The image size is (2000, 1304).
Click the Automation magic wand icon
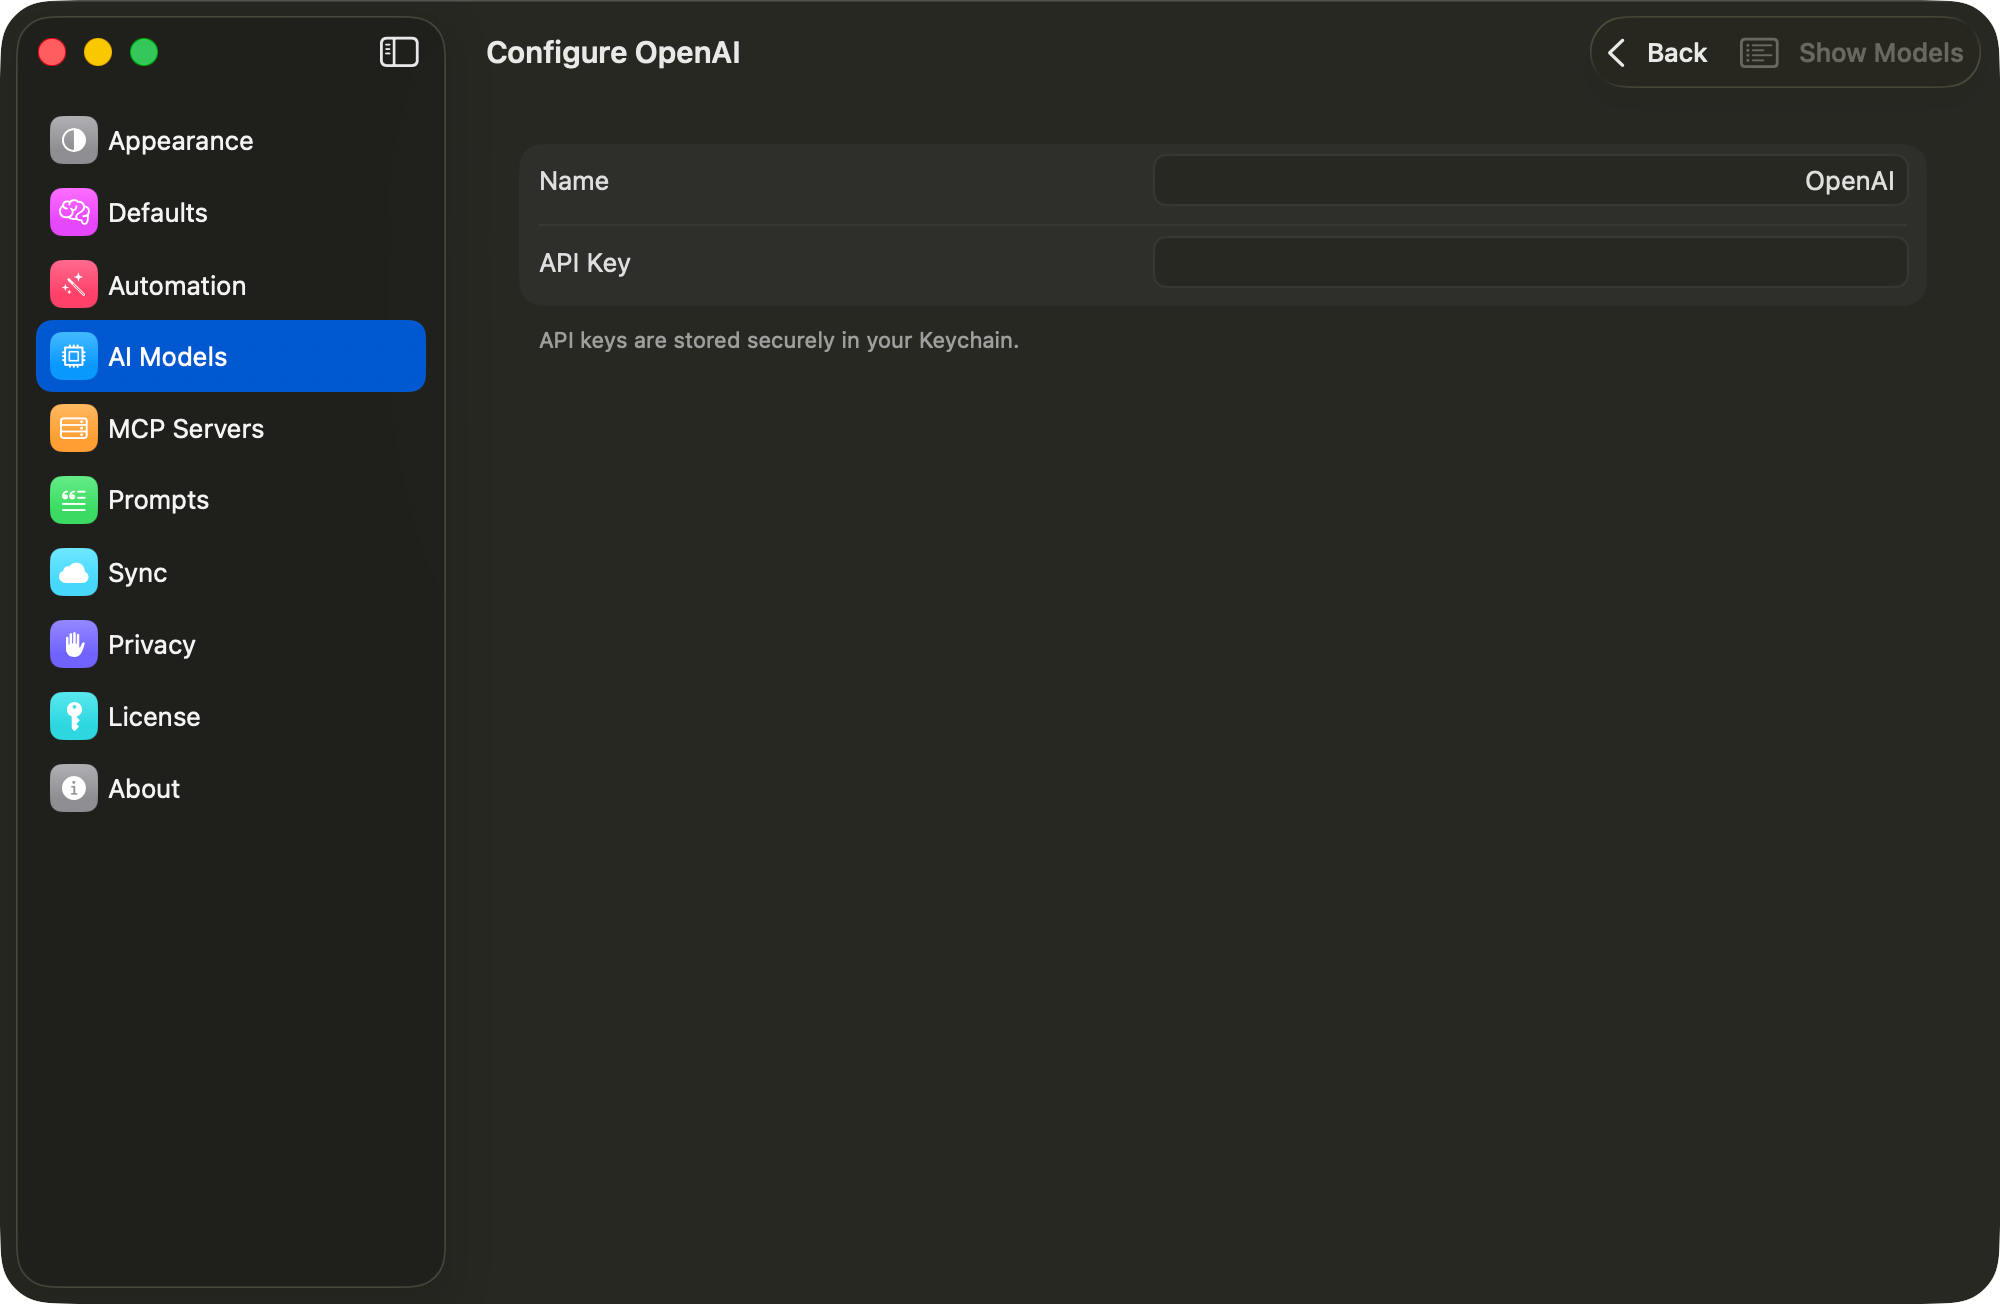tap(74, 285)
